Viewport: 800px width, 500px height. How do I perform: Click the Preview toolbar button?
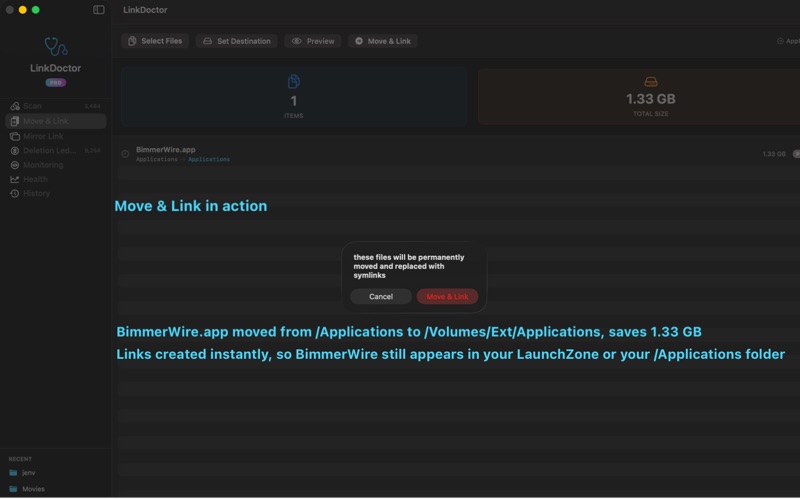[x=313, y=41]
